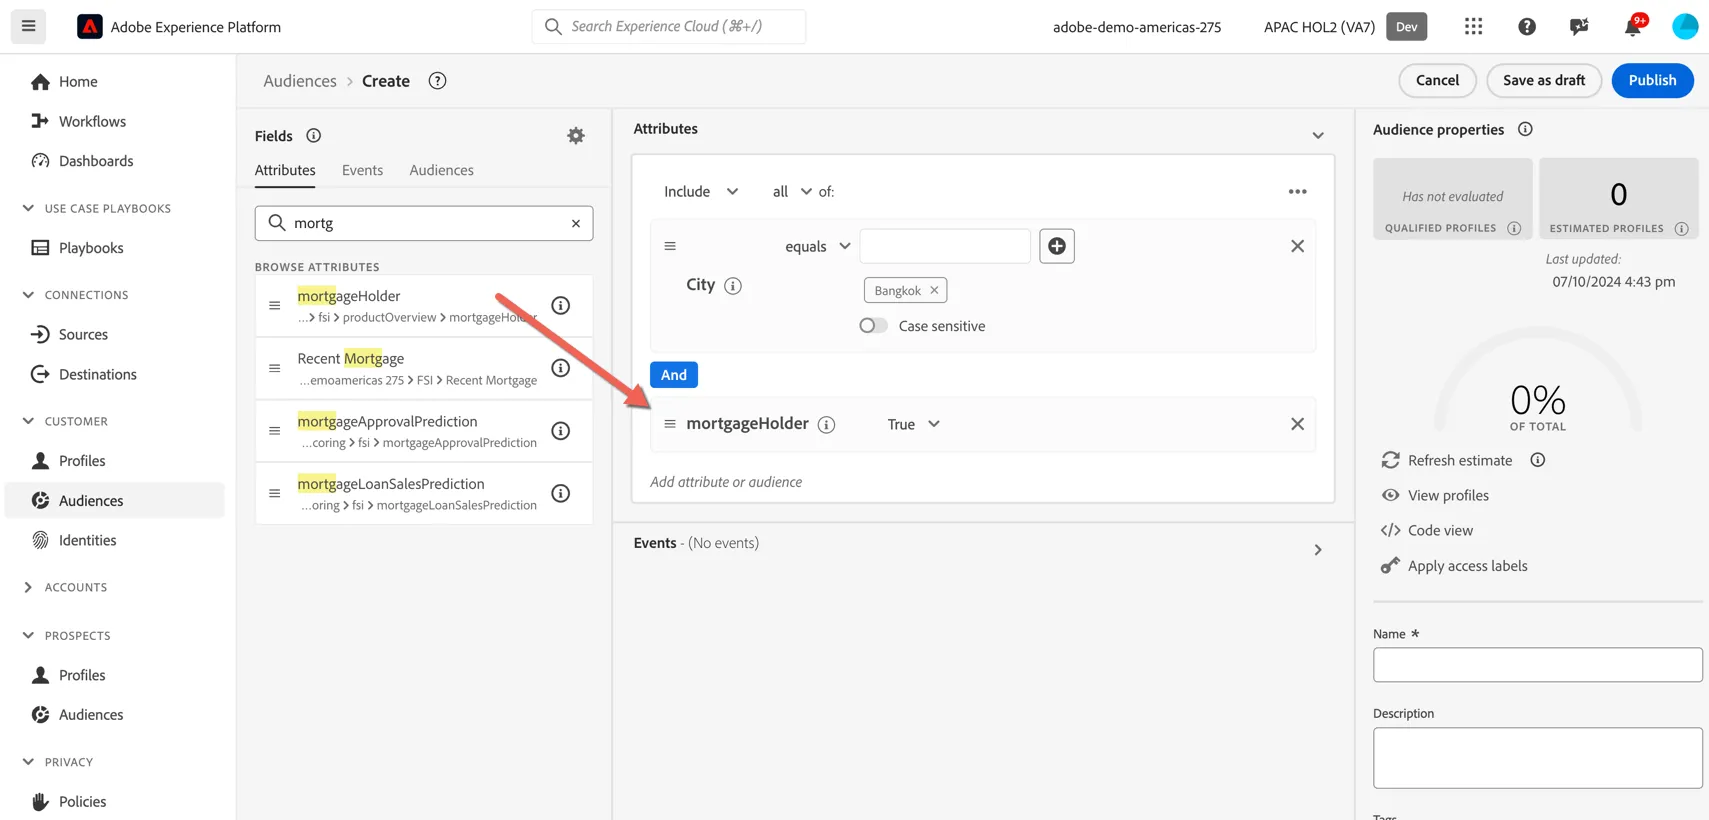
Task: Open the equals operator dropdown
Action: 817,246
